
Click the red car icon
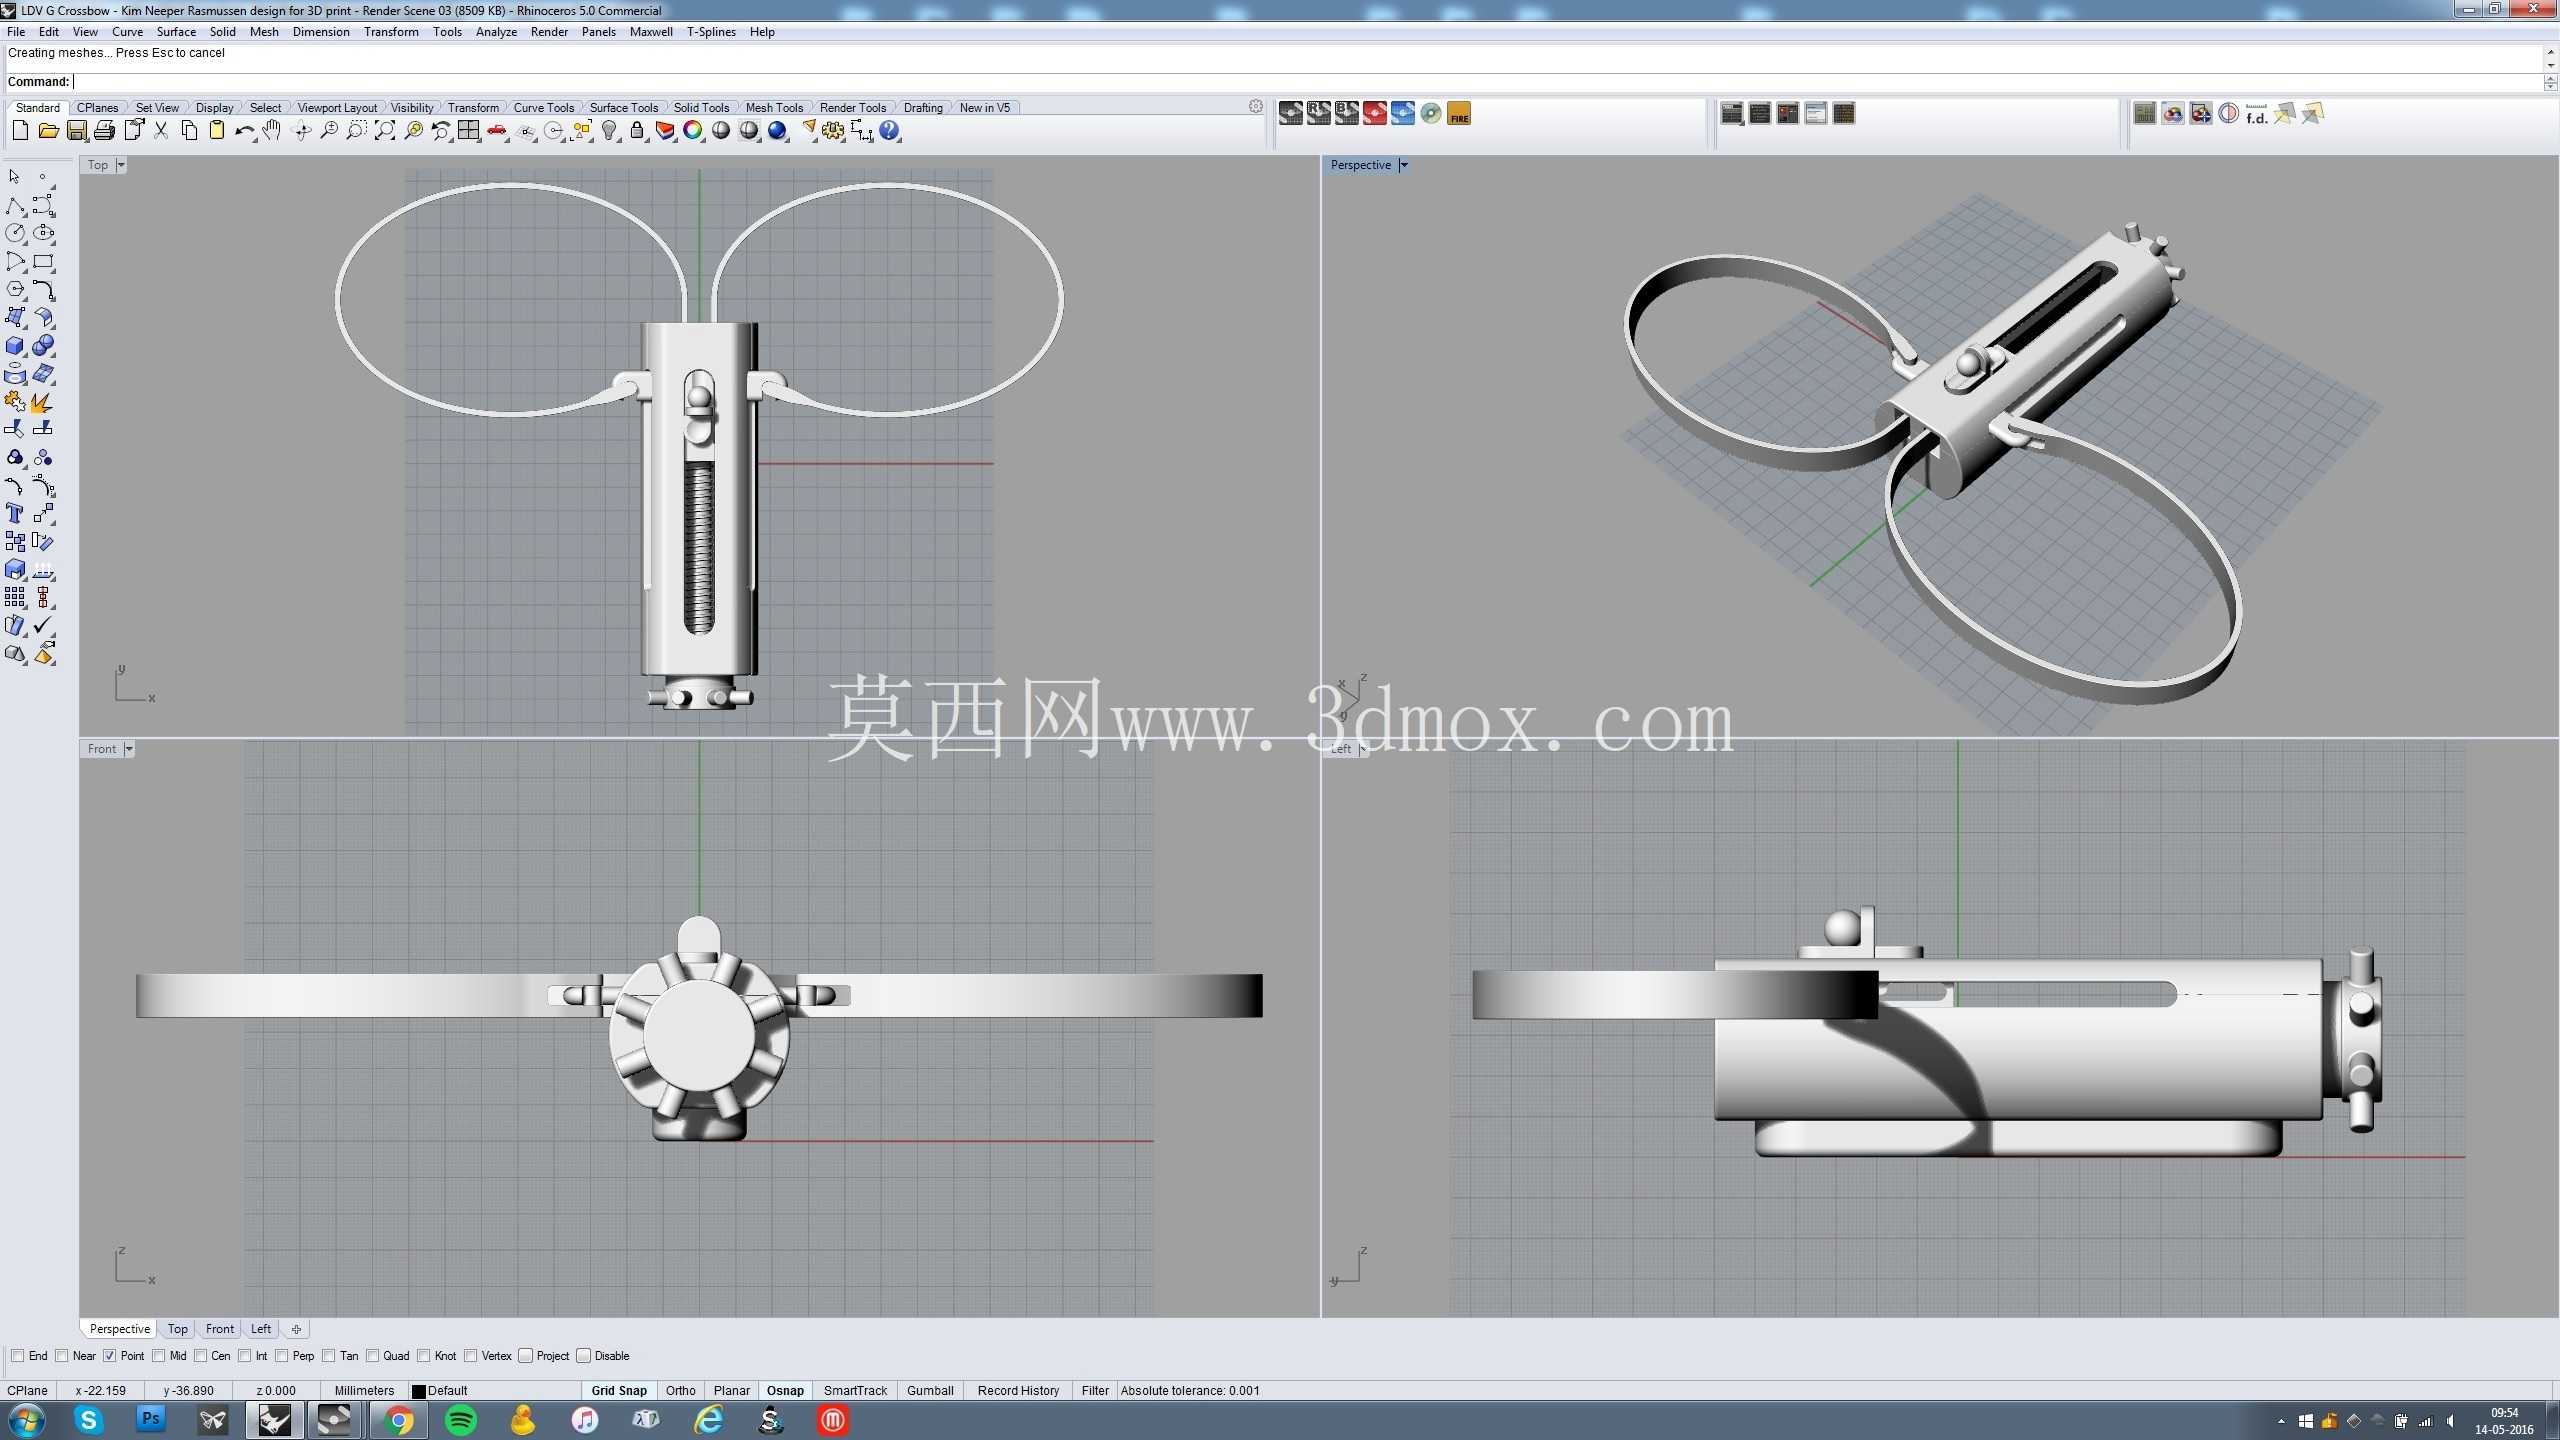497,131
